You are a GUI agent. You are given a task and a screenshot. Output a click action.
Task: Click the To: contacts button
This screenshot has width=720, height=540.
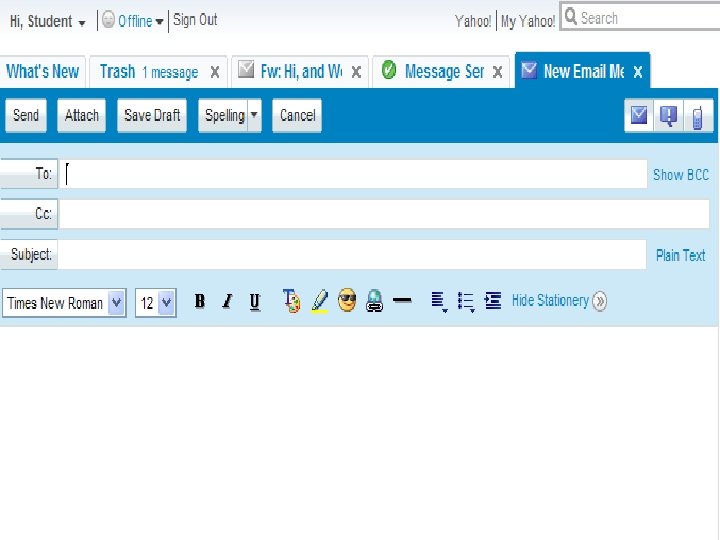coord(29,174)
